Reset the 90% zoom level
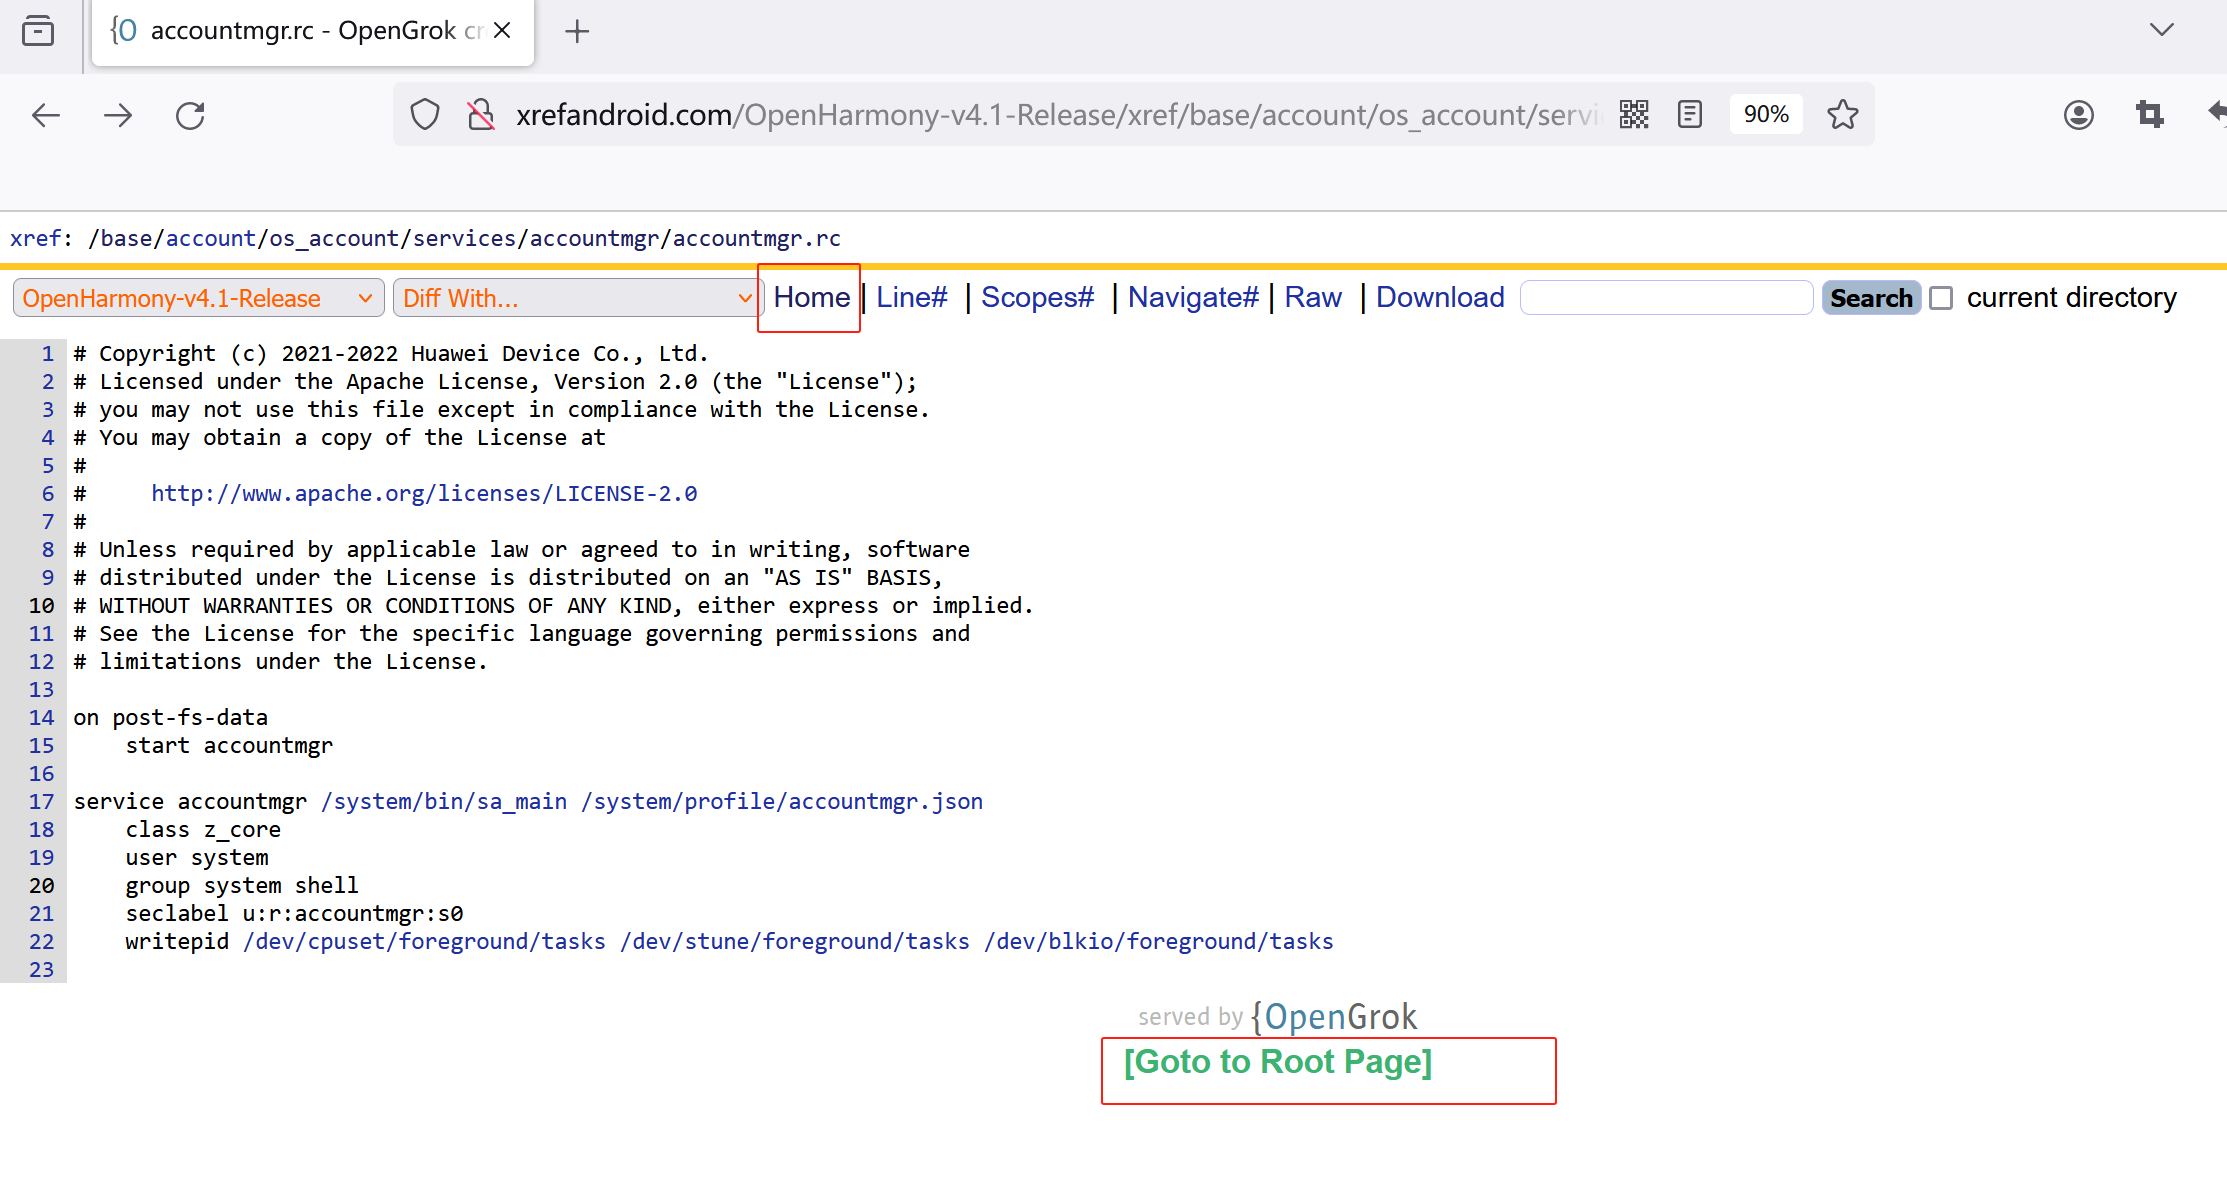Screen dimensions: 2227x1183 coord(1766,115)
